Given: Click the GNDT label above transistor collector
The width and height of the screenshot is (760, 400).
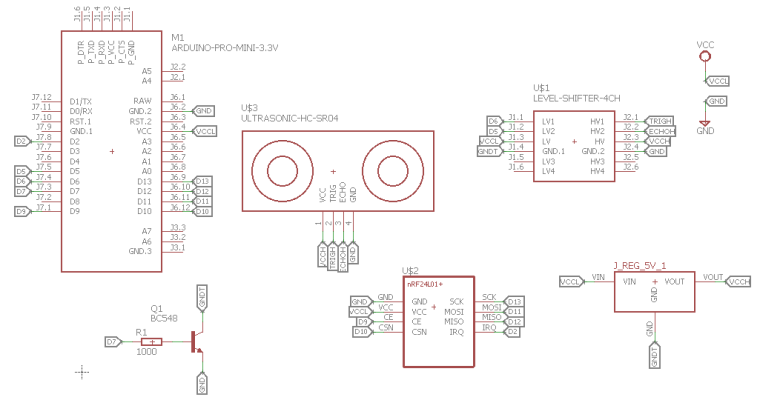Looking at the screenshot, I should 202,297.
